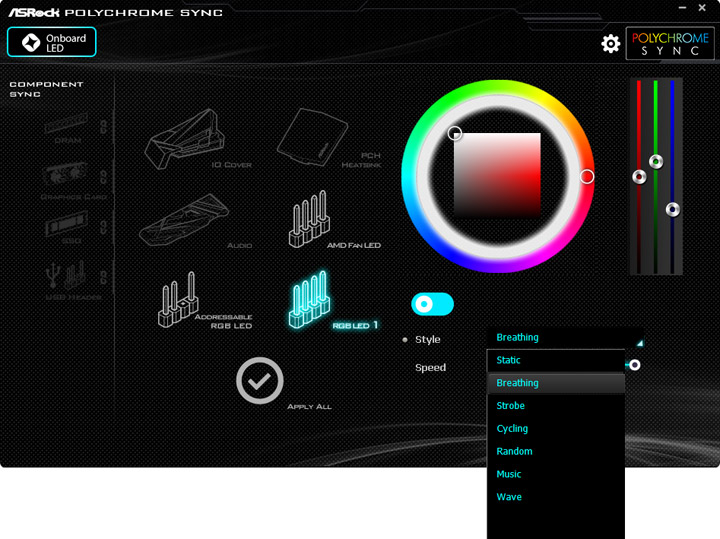This screenshot has height=539, width=720.
Task: Choose Random from the style list
Action: pos(556,451)
